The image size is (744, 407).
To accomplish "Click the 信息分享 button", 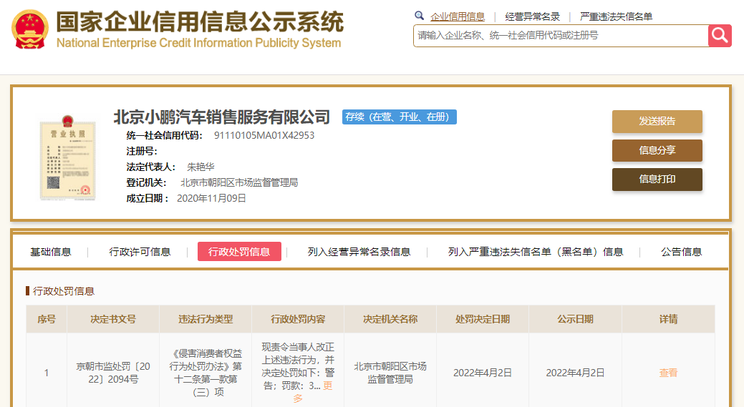I will pos(657,150).
